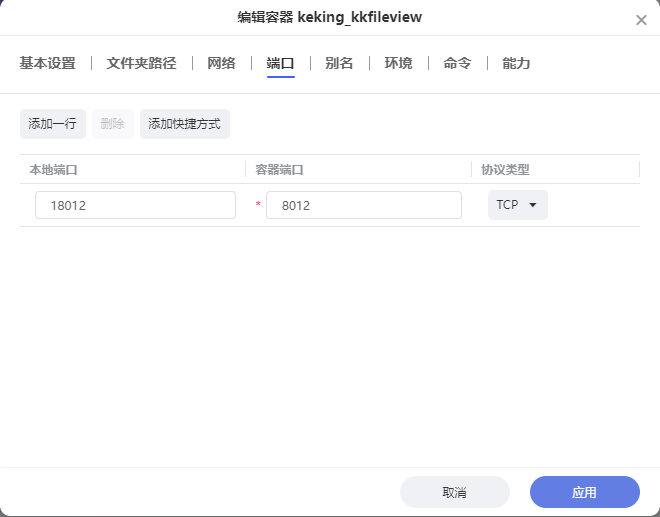Switch to the 基本设置 tab

[48, 63]
